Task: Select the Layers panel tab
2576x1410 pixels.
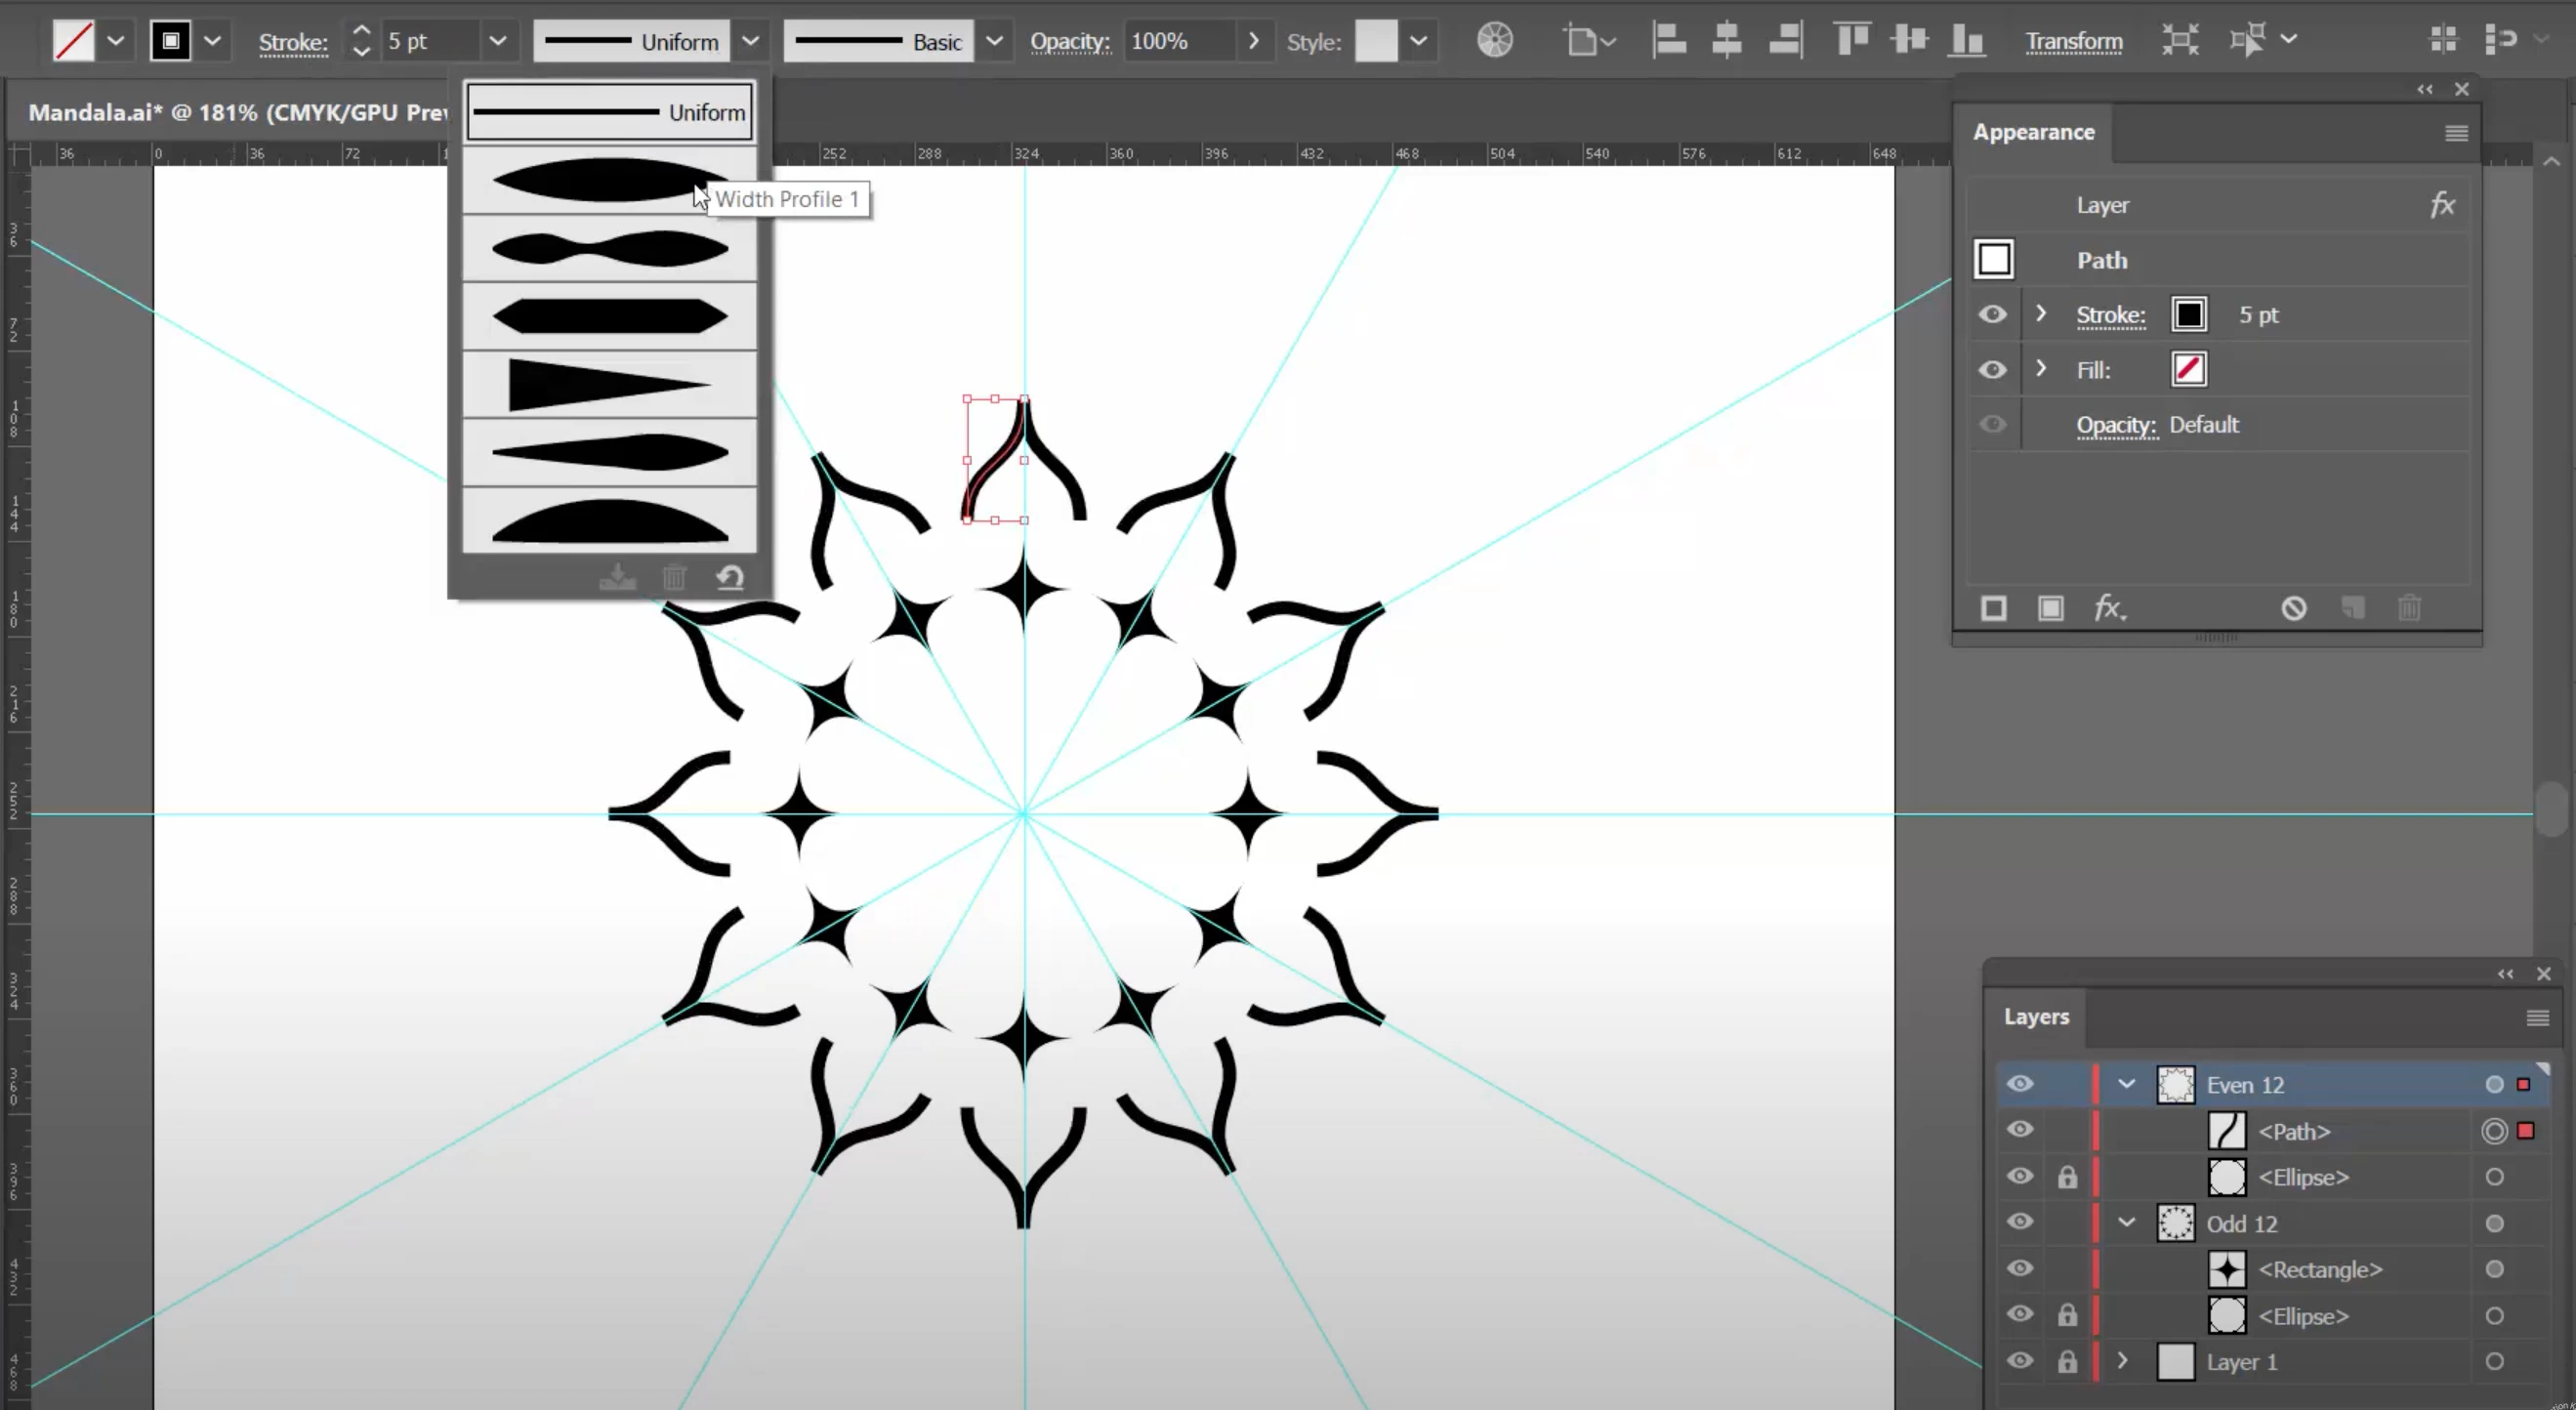Action: pos(2036,1016)
